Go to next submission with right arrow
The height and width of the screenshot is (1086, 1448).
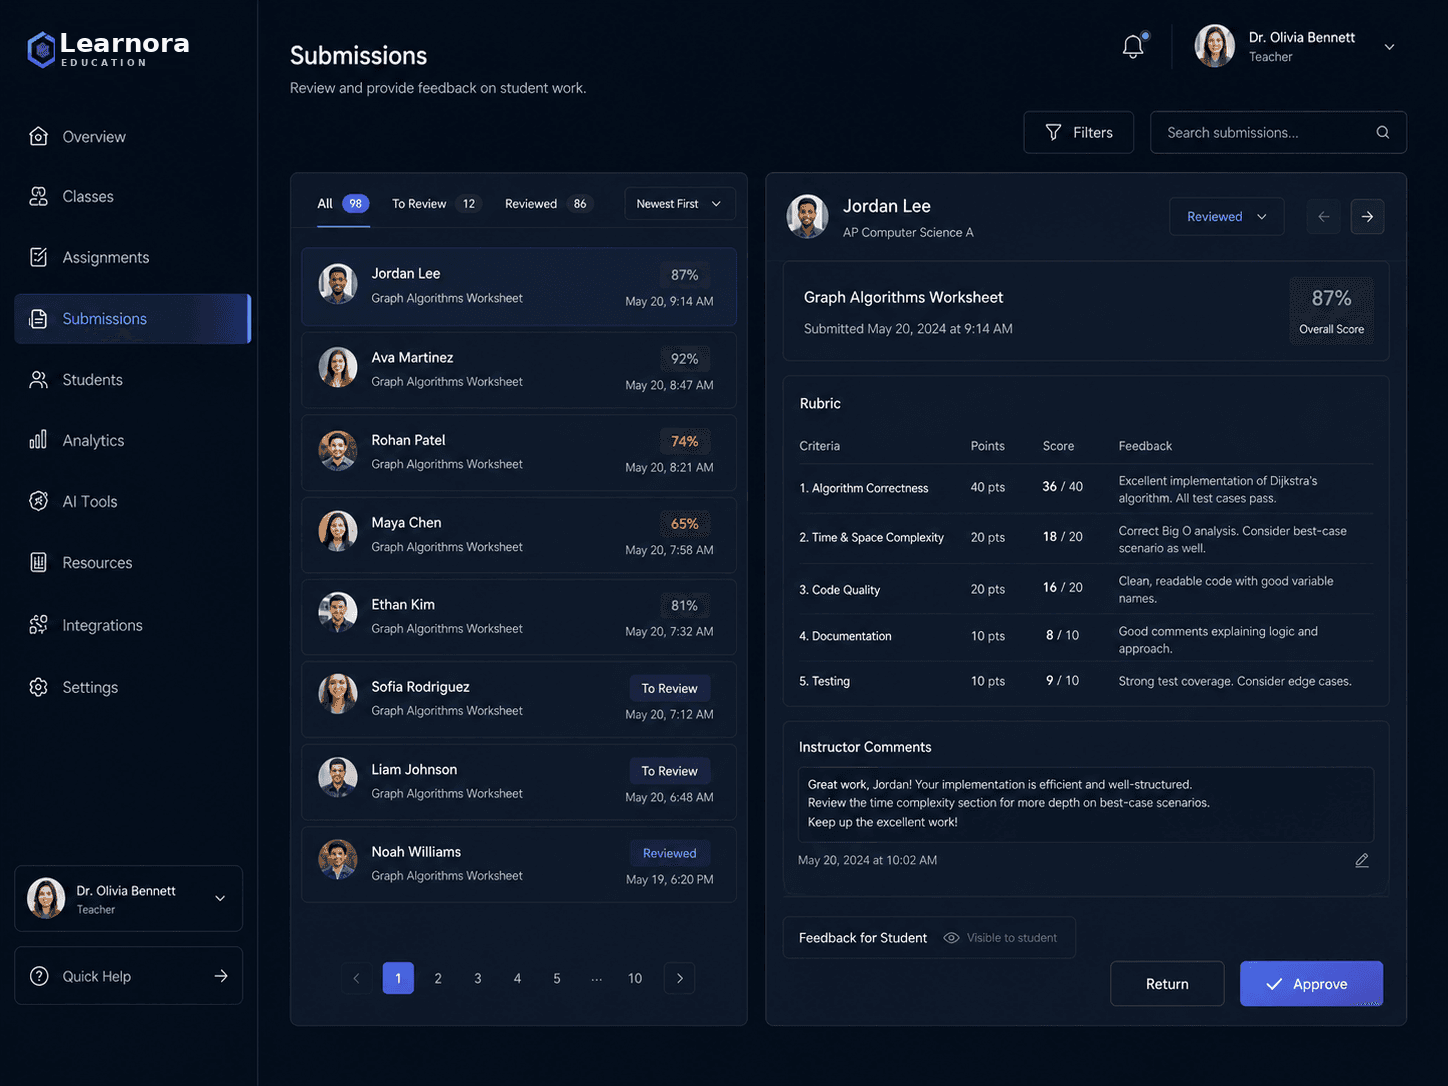pos(1367,217)
